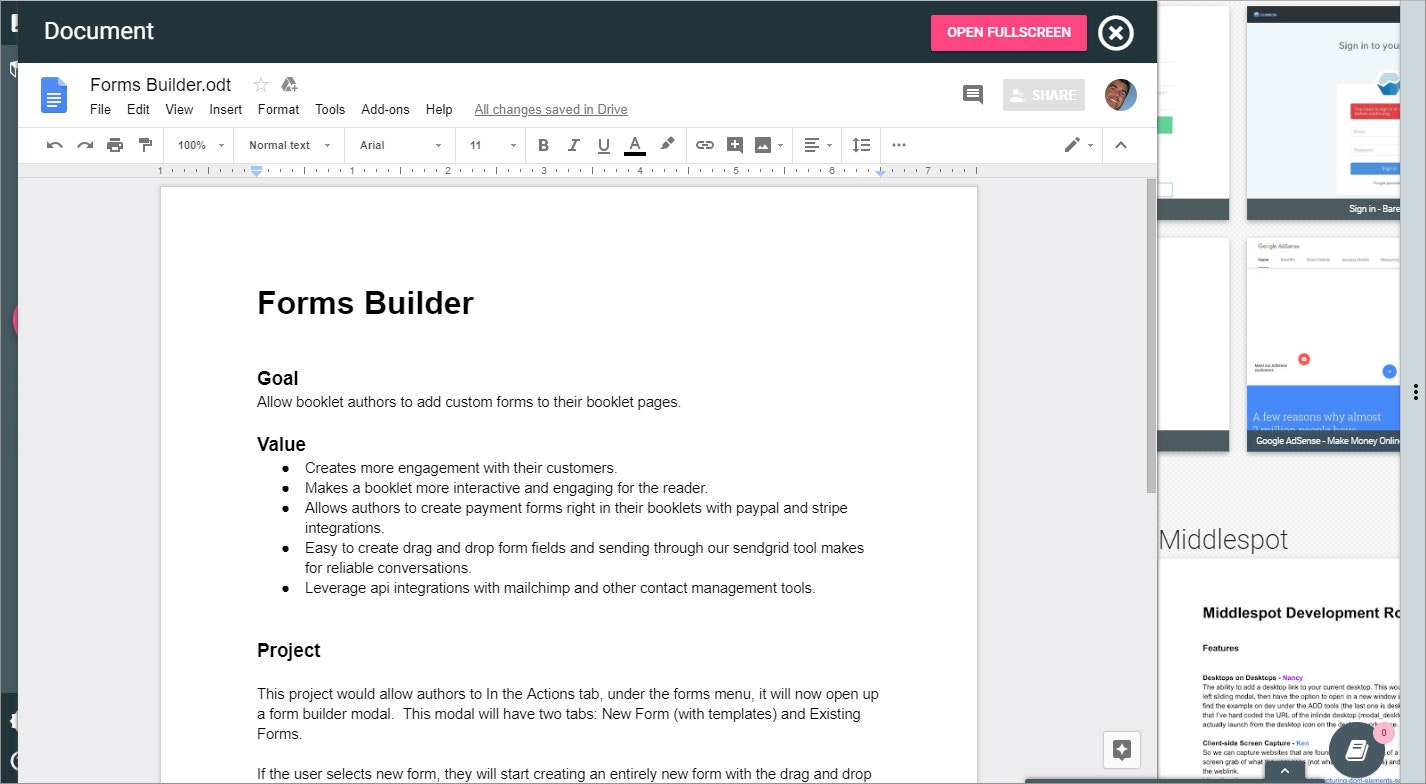Viewport: 1426px width, 784px height.
Task: Click the Goal heading in document
Action: point(278,379)
